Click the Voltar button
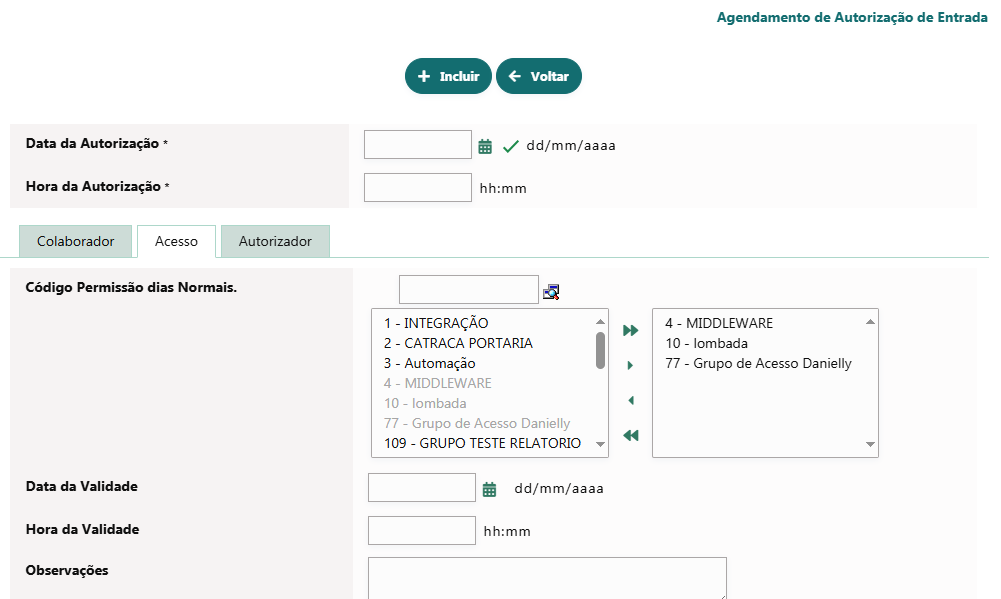The width and height of the screenshot is (1001, 599). point(539,76)
